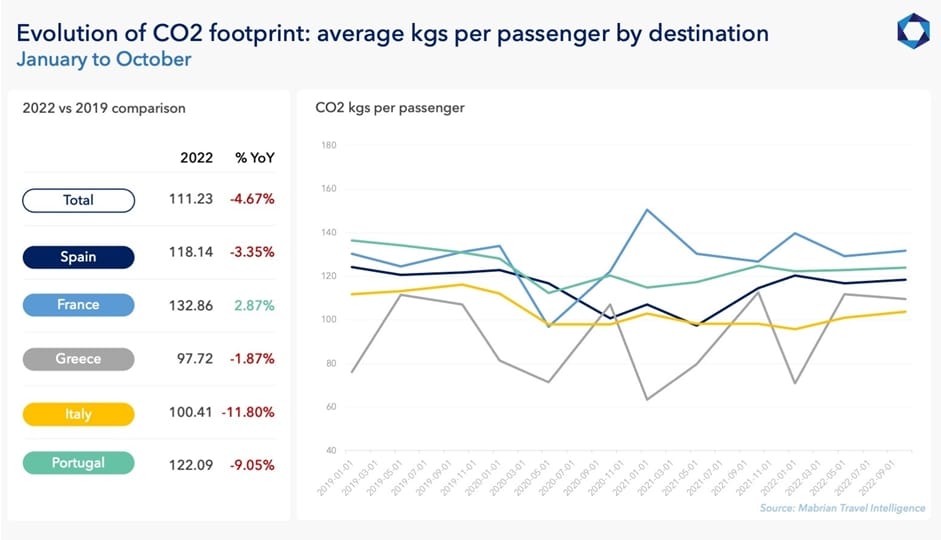This screenshot has height=540, width=941.
Task: Click the CO2 kgs per passenger chart title
Action: coord(389,107)
